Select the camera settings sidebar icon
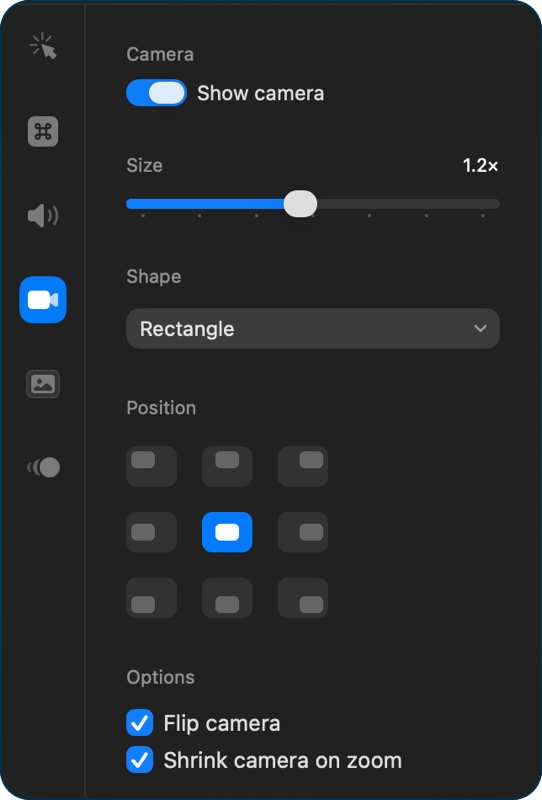The image size is (542, 800). coord(43,300)
